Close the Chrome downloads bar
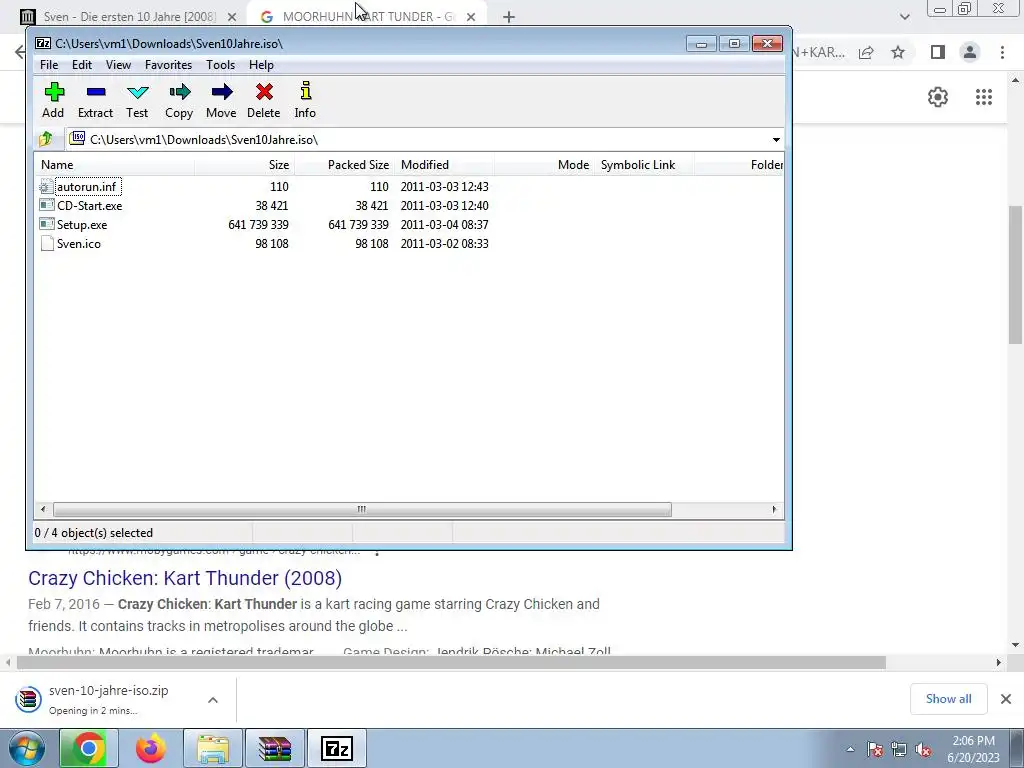The height and width of the screenshot is (768, 1024). (x=1006, y=699)
